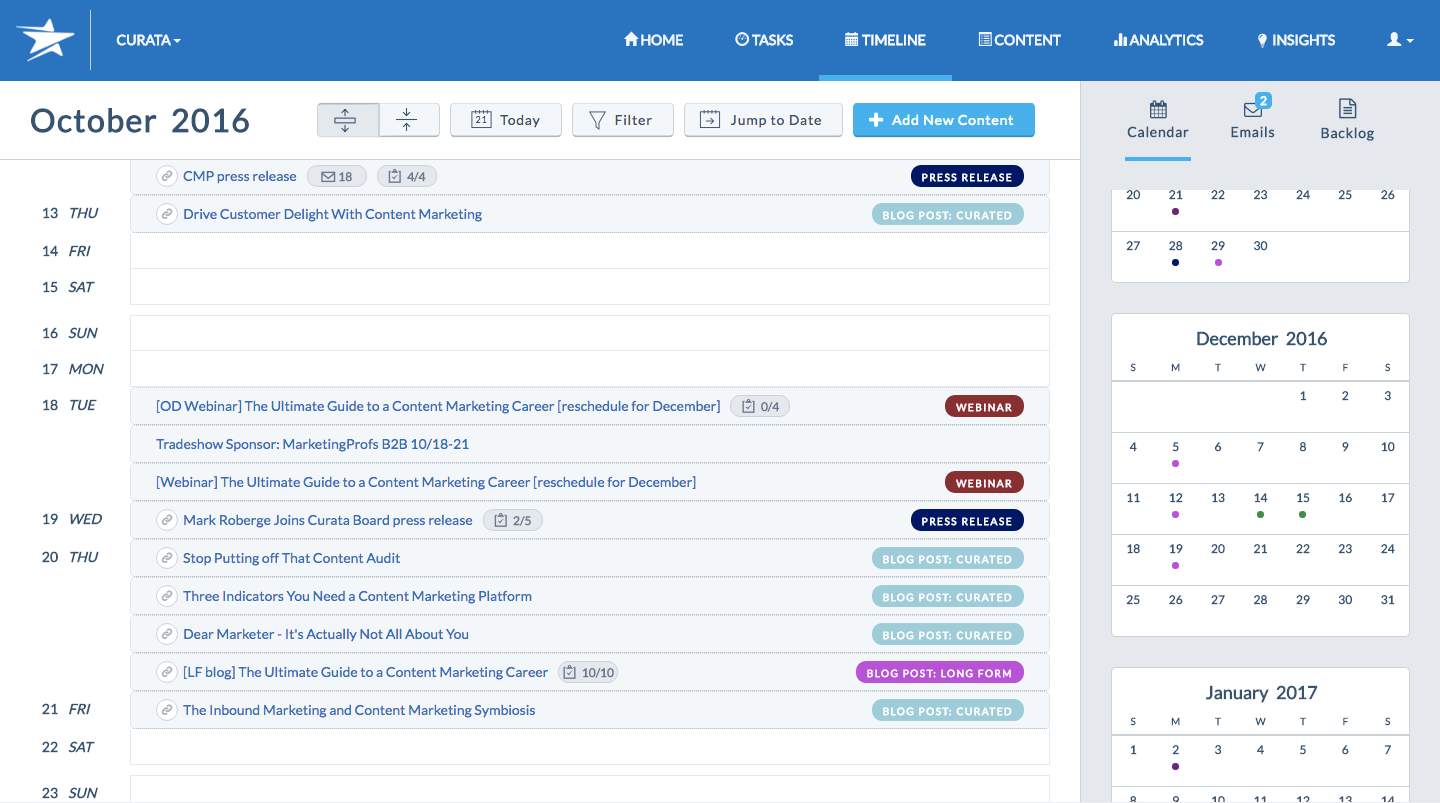1440x803 pixels.
Task: Click the purple Blog Post: Long Form tag
Action: (x=939, y=673)
